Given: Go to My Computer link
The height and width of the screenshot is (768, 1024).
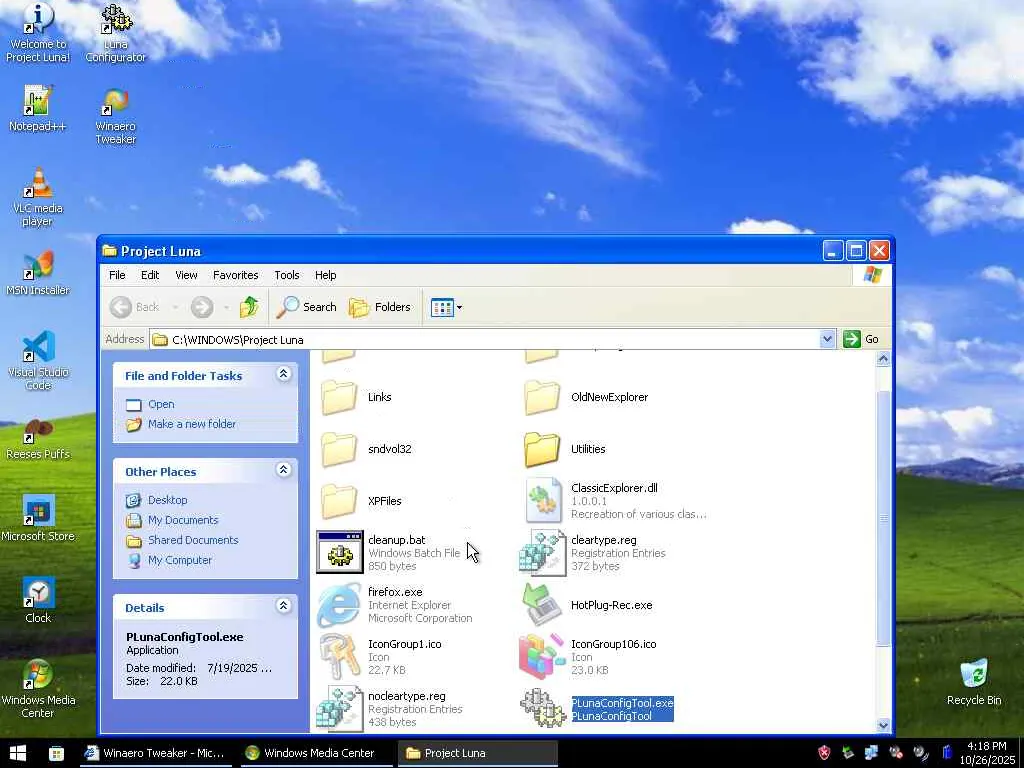Looking at the screenshot, I should point(169,560).
